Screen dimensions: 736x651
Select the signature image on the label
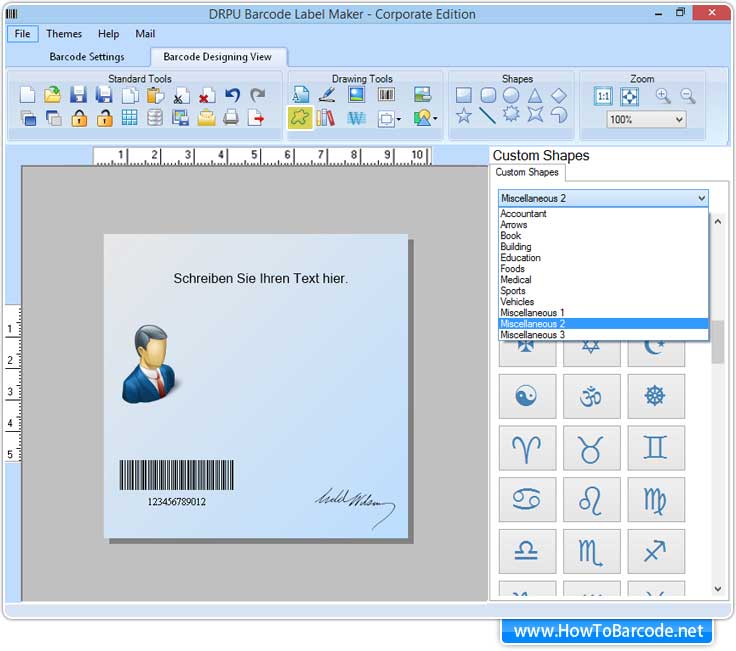point(355,507)
